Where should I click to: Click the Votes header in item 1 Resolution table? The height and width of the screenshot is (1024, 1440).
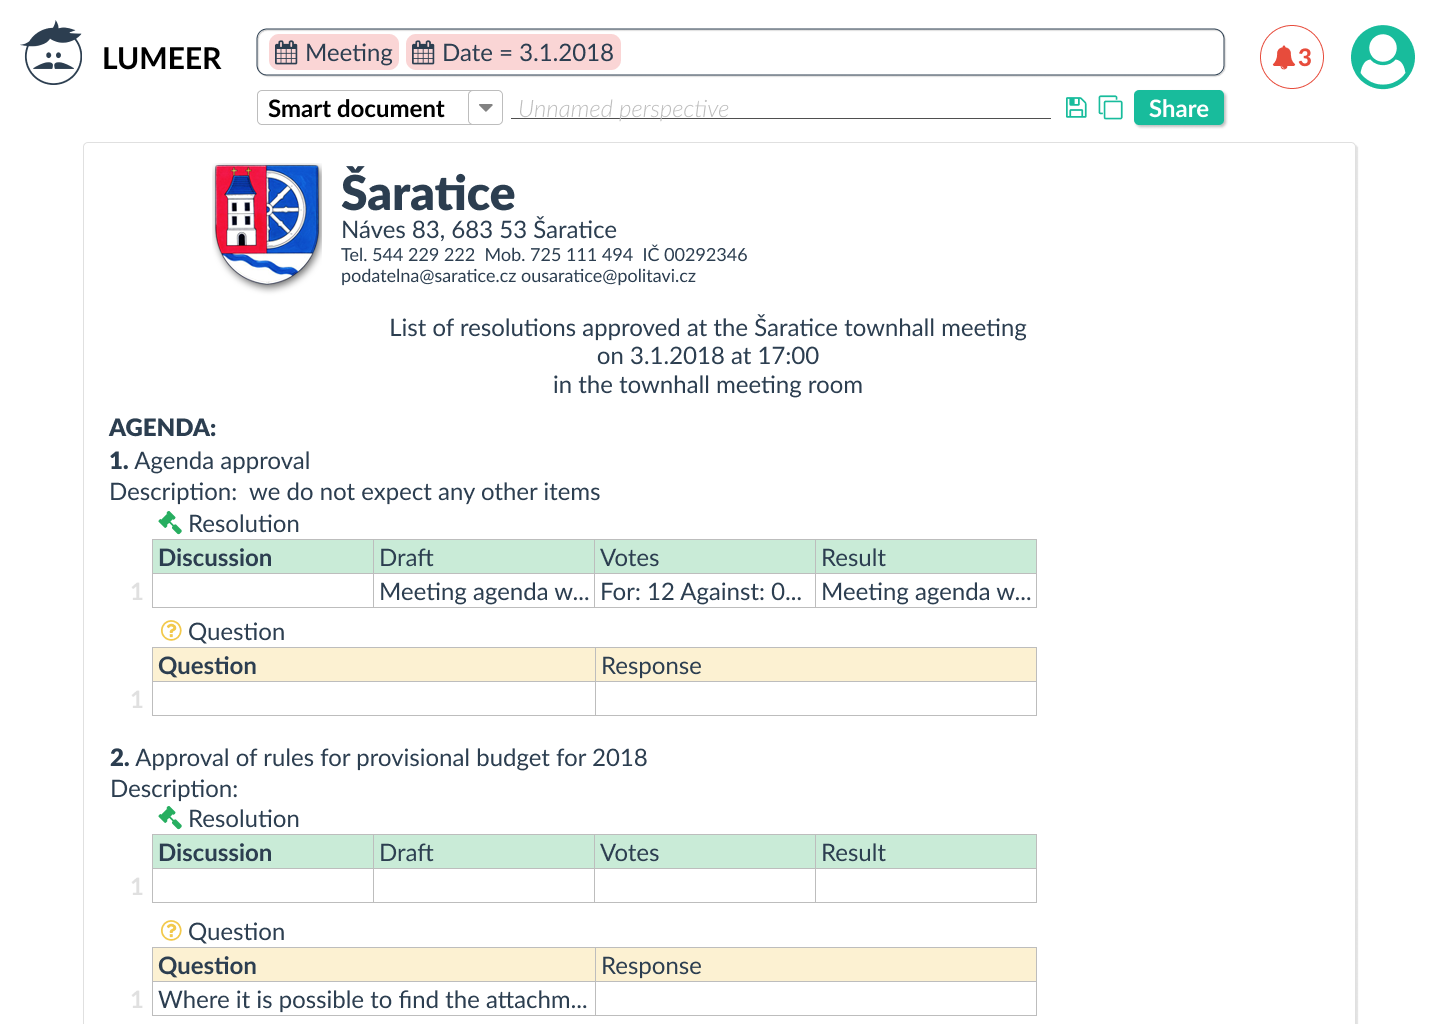[705, 557]
